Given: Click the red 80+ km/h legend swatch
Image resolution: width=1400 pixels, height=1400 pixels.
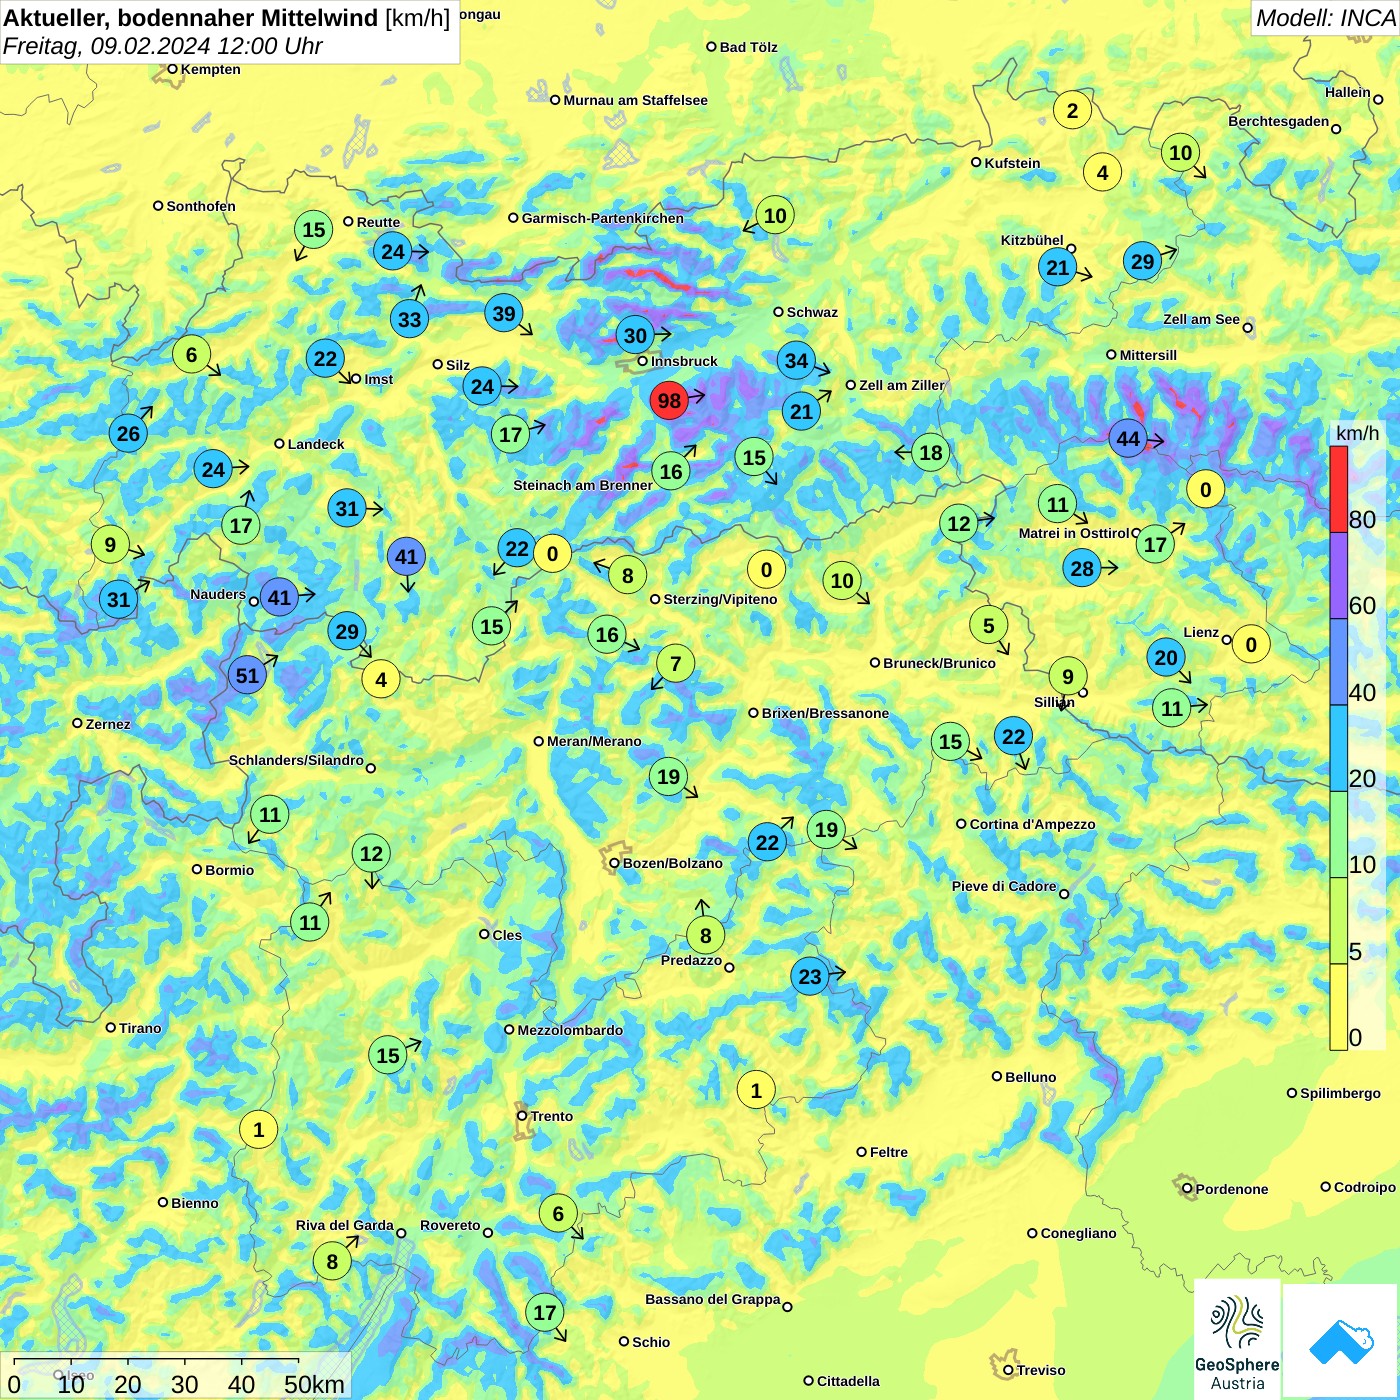Looking at the screenshot, I should pyautogui.click(x=1338, y=489).
